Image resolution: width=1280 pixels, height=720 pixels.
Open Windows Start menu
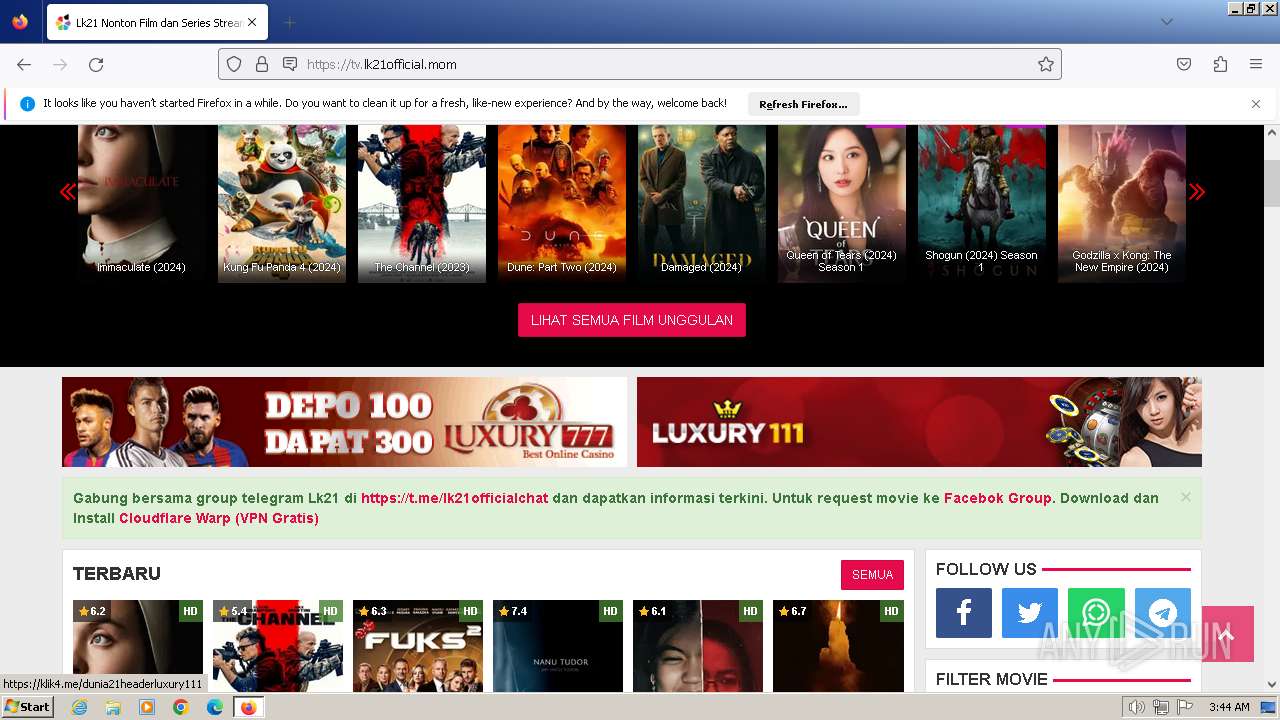click(28, 707)
